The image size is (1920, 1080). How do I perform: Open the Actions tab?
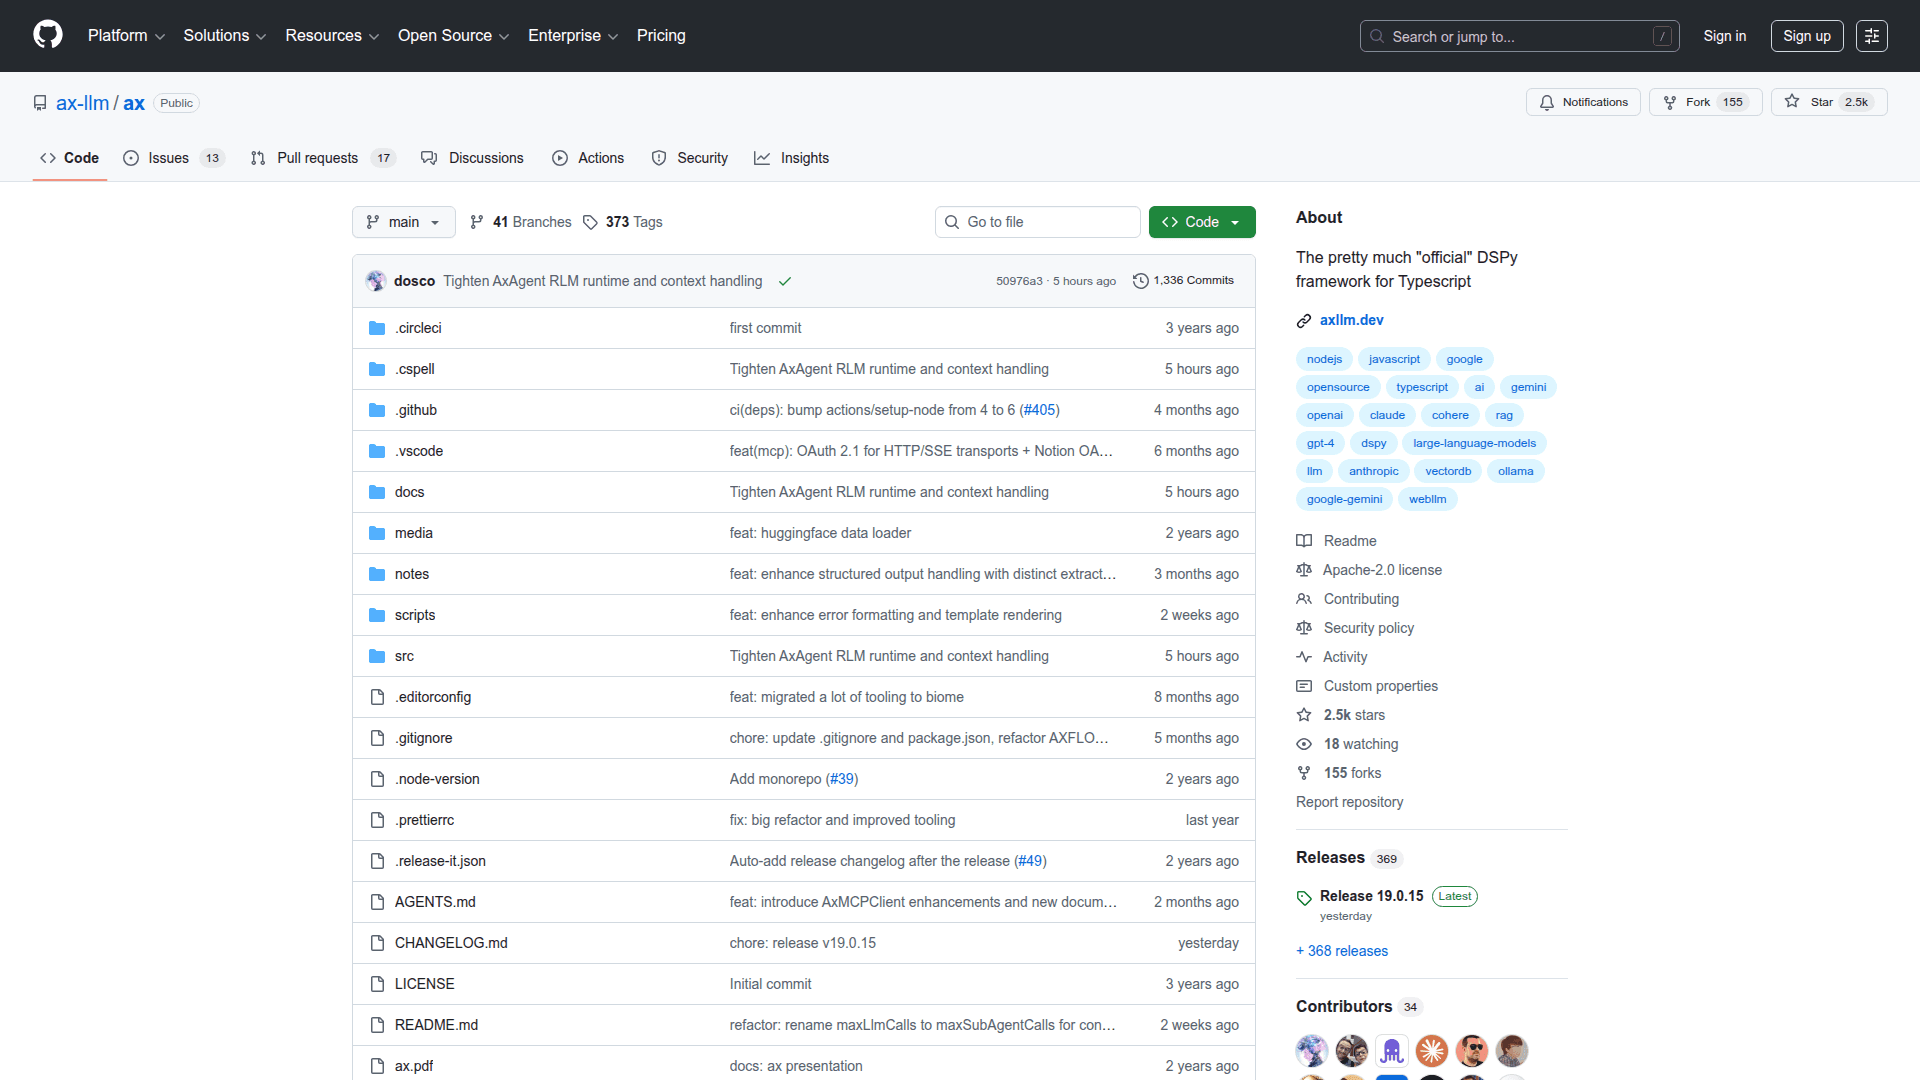(588, 158)
